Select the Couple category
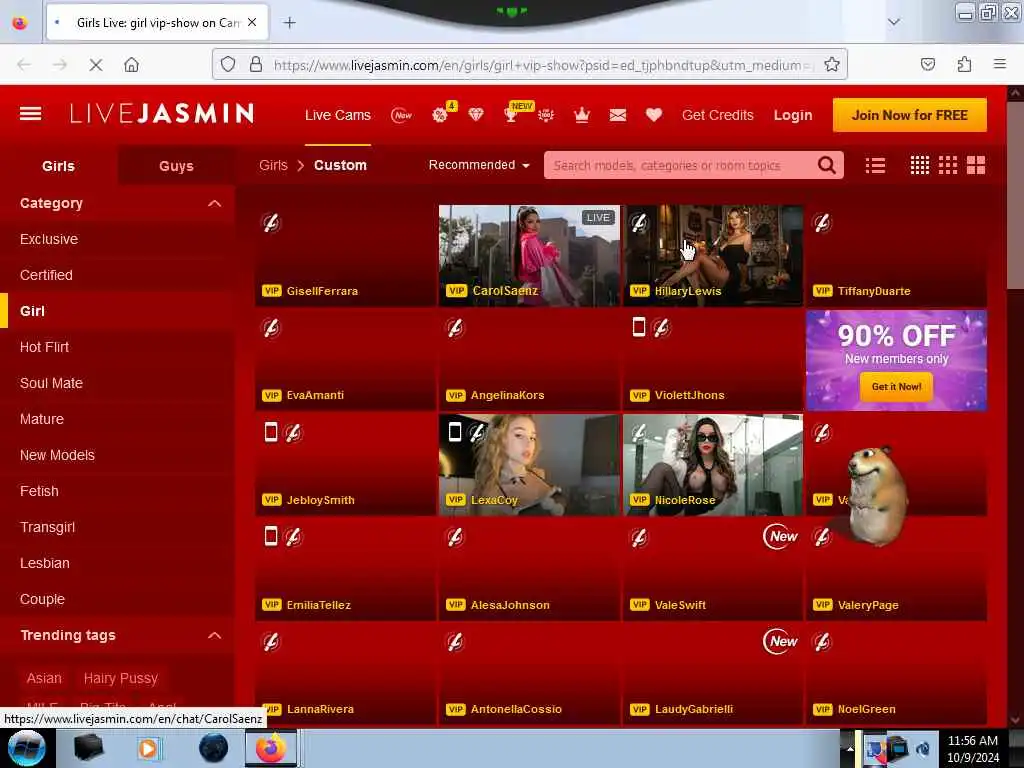Screen dimensions: 1024x768 (x=42, y=599)
